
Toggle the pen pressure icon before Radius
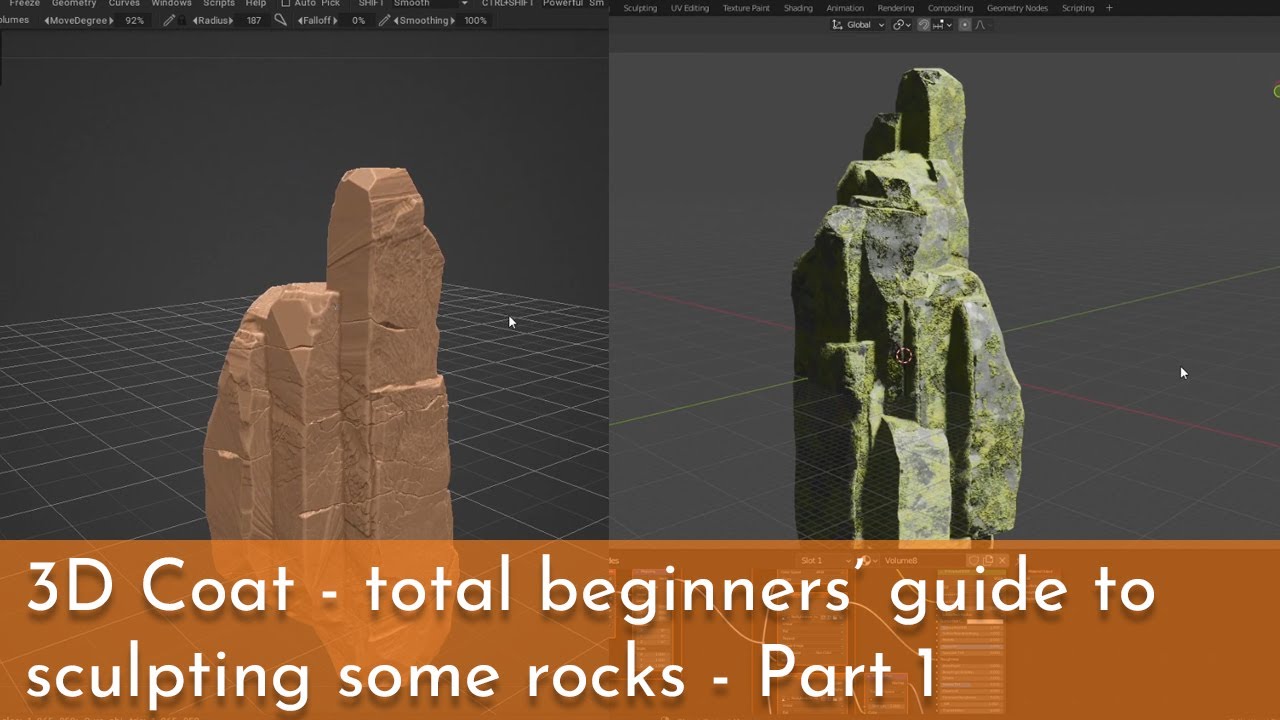click(169, 21)
